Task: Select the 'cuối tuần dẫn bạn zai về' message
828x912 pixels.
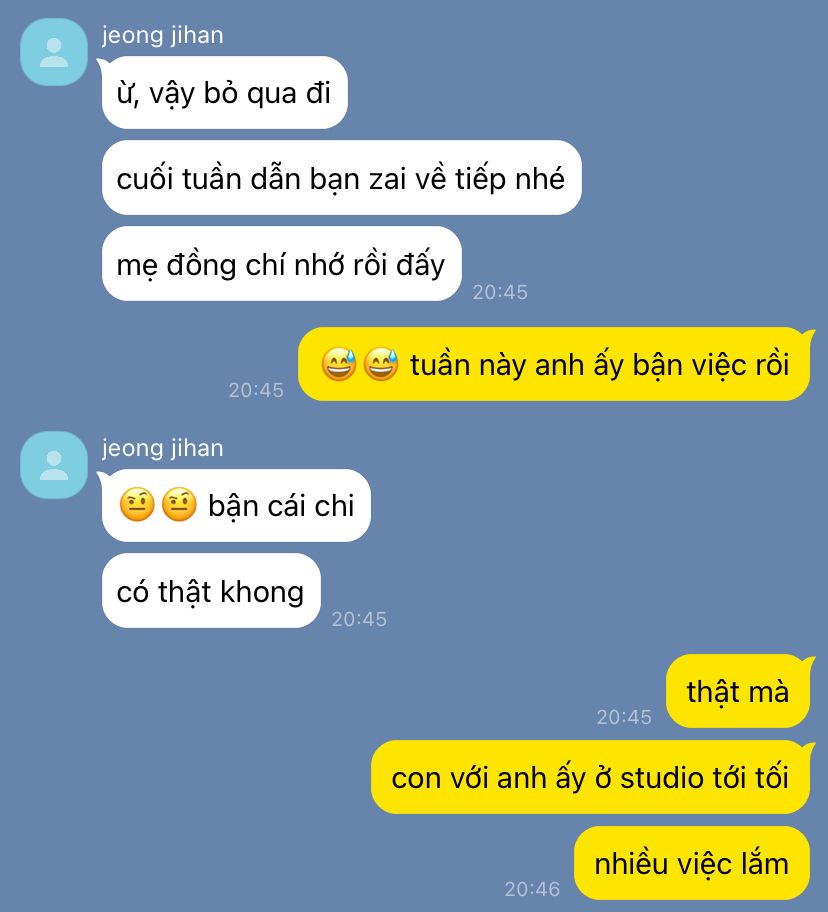Action: [341, 178]
